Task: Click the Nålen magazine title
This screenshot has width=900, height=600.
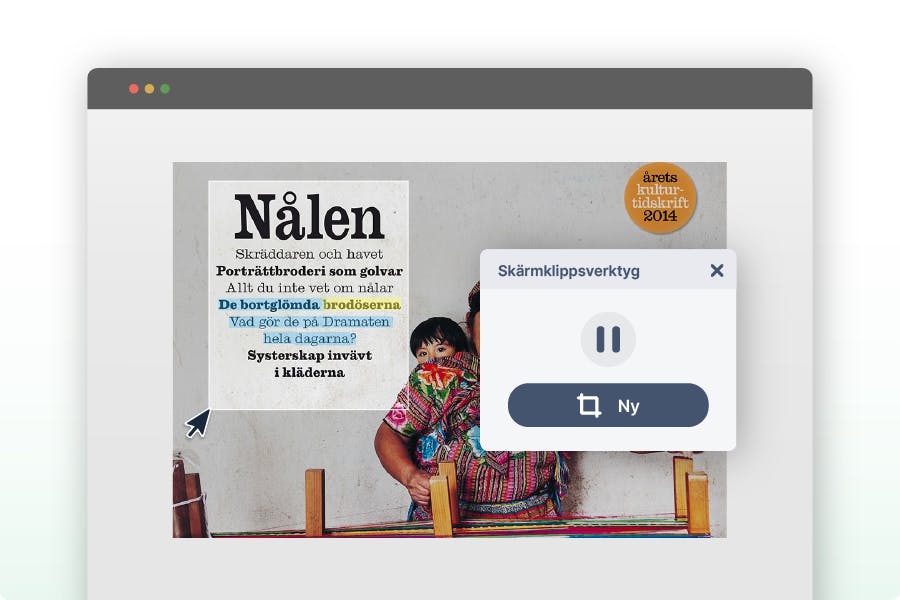Action: (309, 217)
